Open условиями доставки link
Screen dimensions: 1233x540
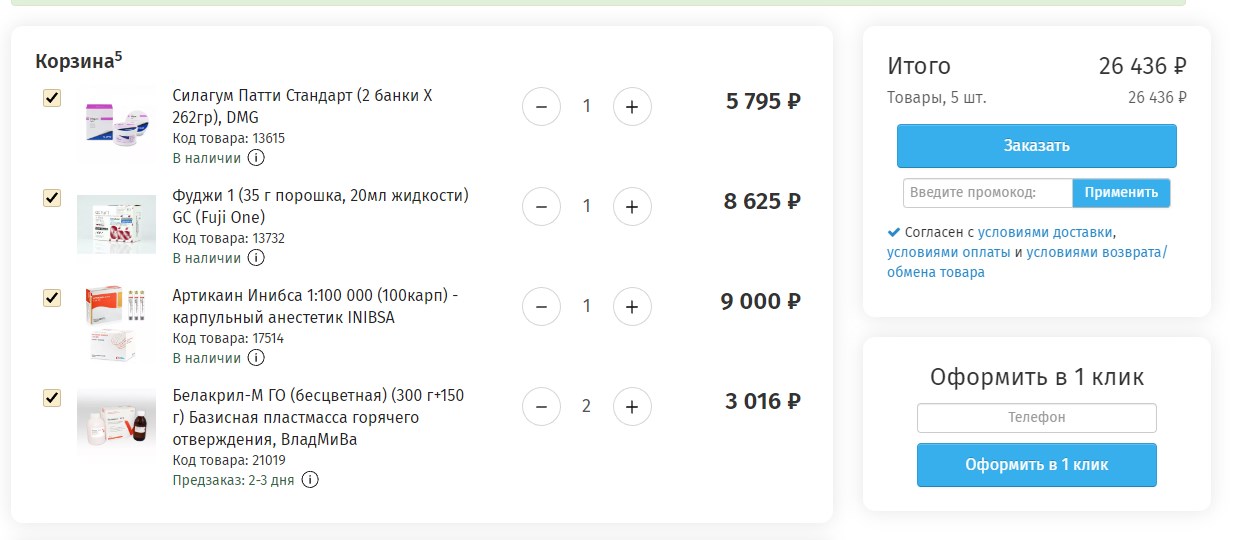tap(1045, 232)
